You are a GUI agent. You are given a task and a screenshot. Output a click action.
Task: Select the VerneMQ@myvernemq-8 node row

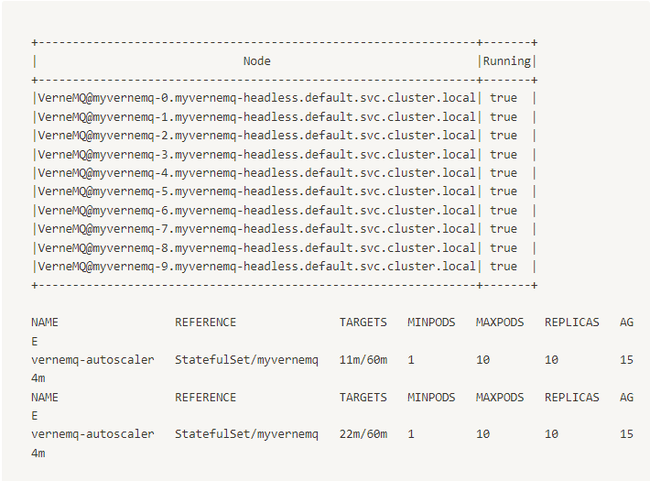click(284, 248)
